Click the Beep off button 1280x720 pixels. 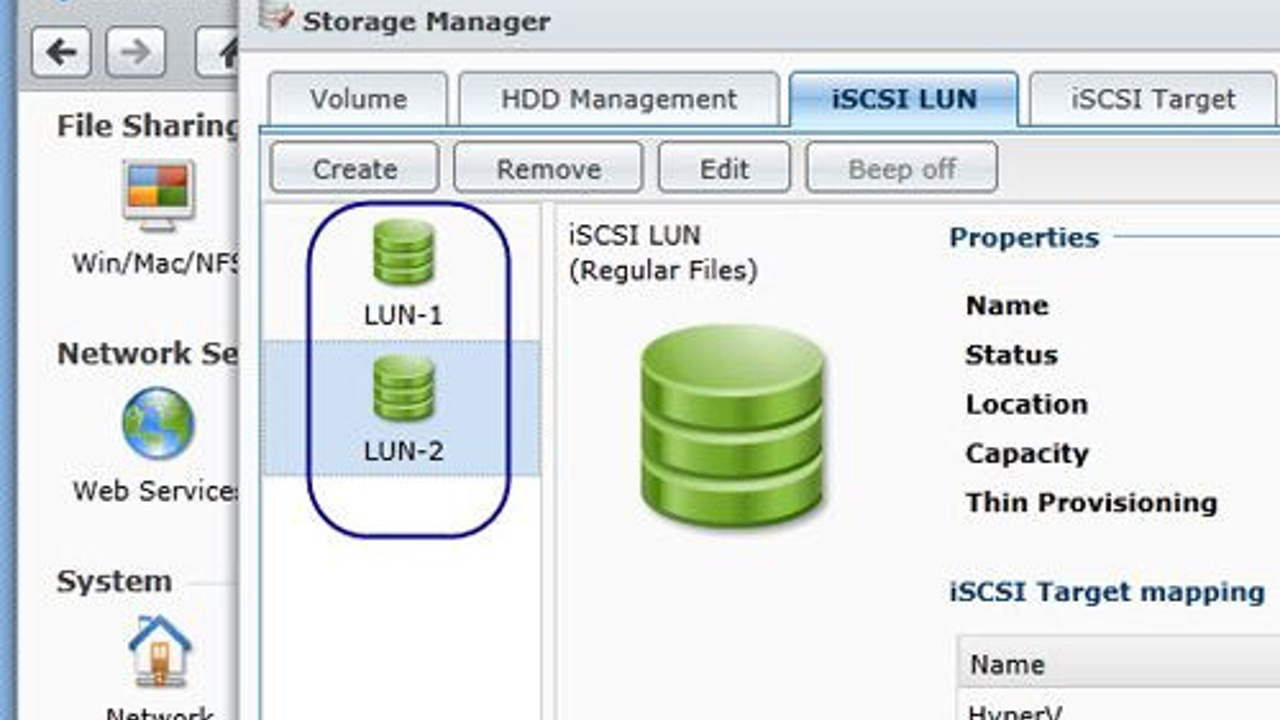tap(902, 168)
